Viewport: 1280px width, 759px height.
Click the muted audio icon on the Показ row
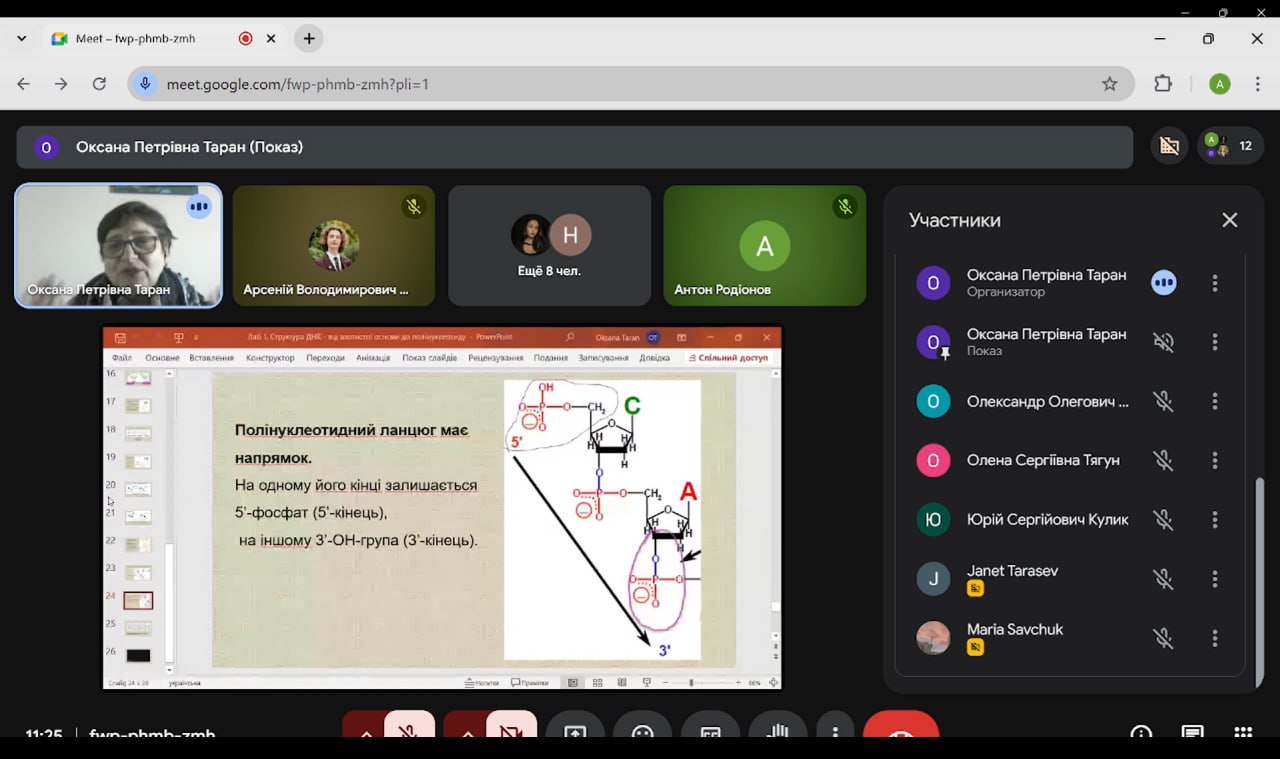(x=1163, y=342)
